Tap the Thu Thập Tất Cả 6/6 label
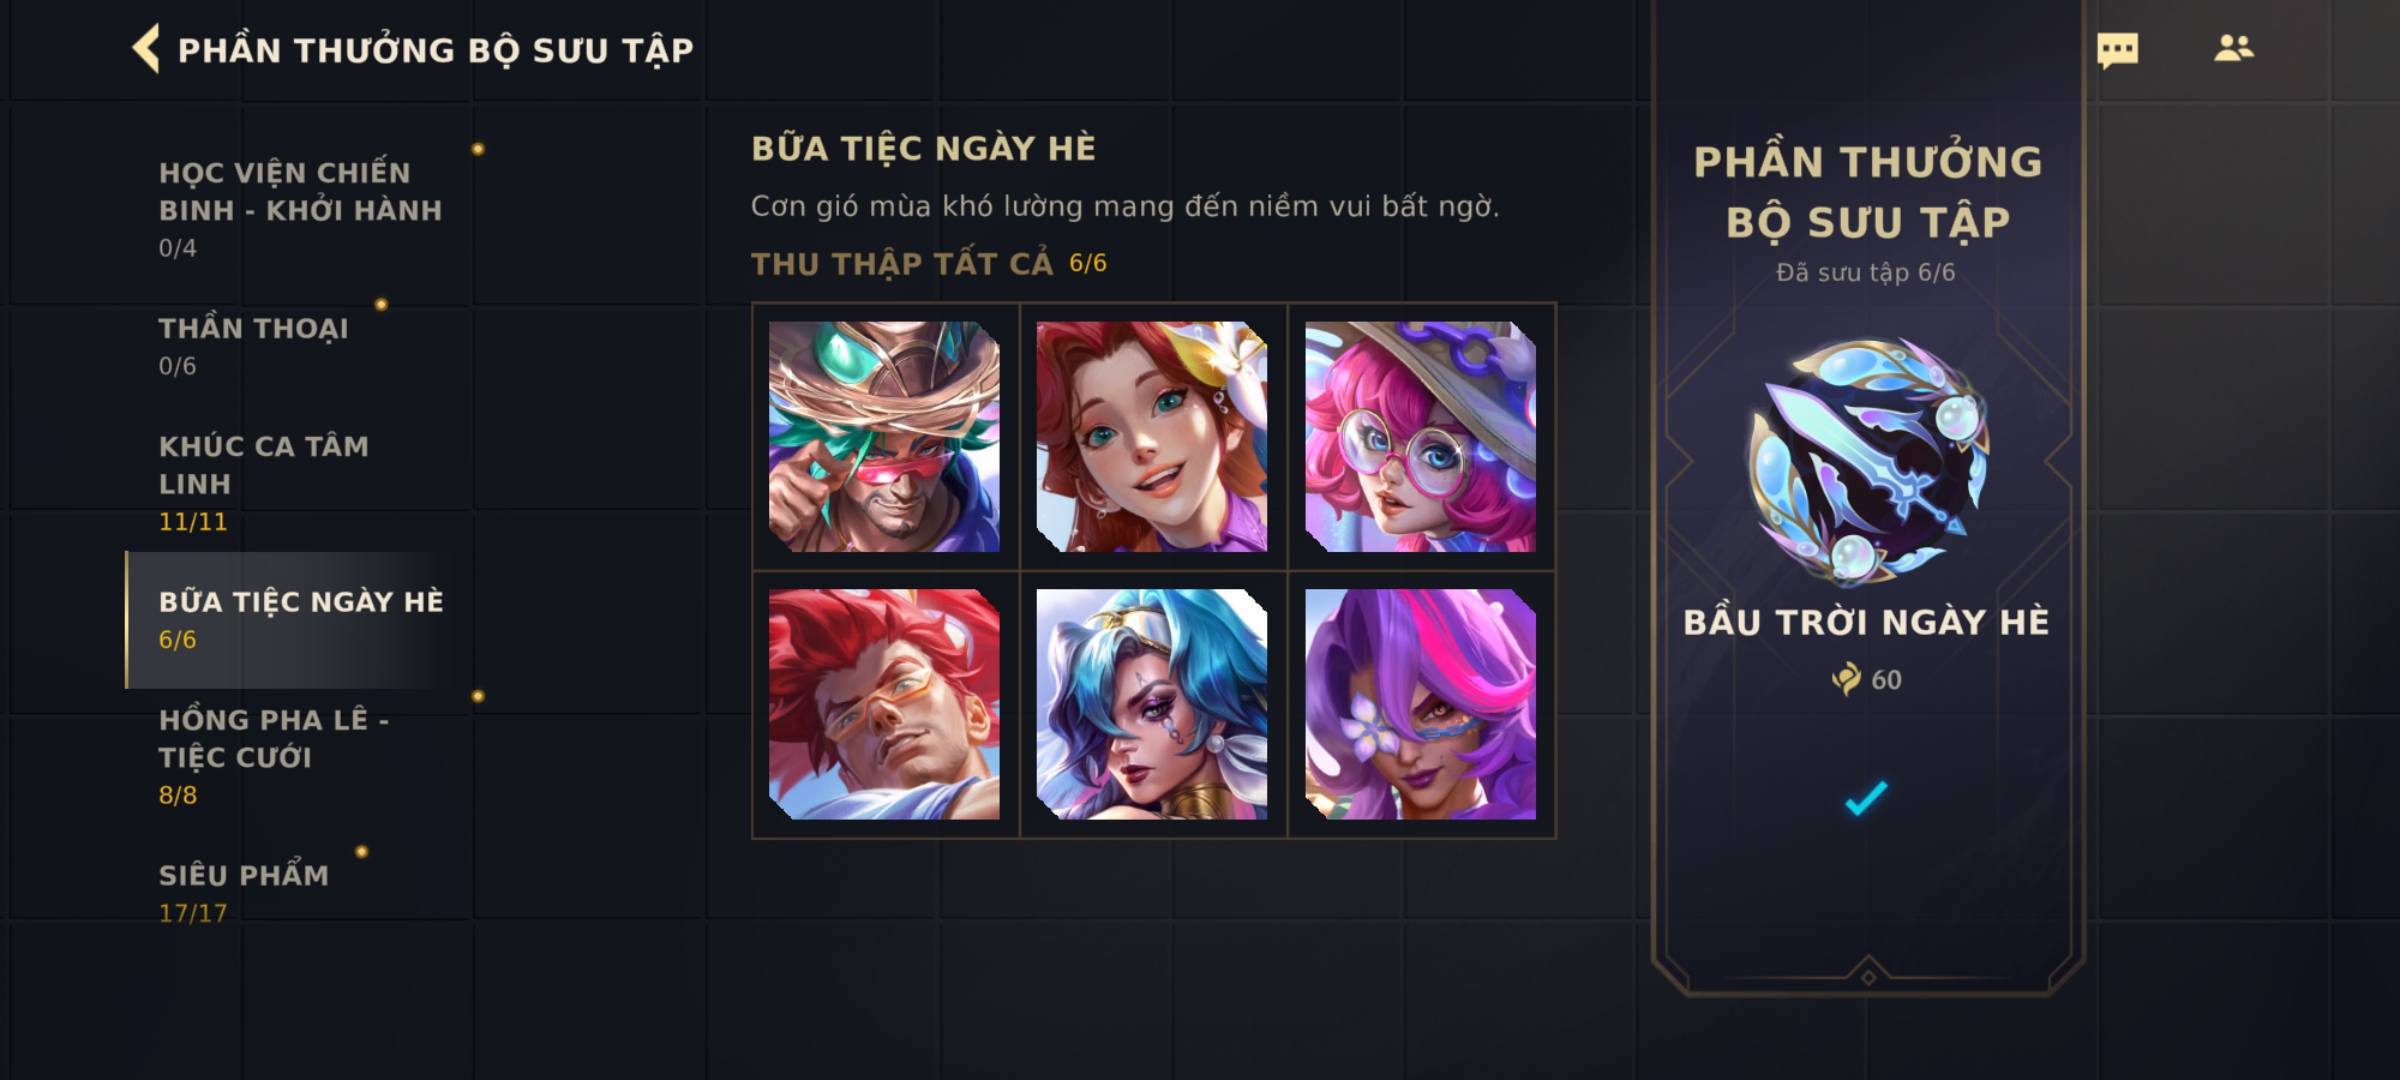The height and width of the screenshot is (1080, 2400). [x=928, y=263]
